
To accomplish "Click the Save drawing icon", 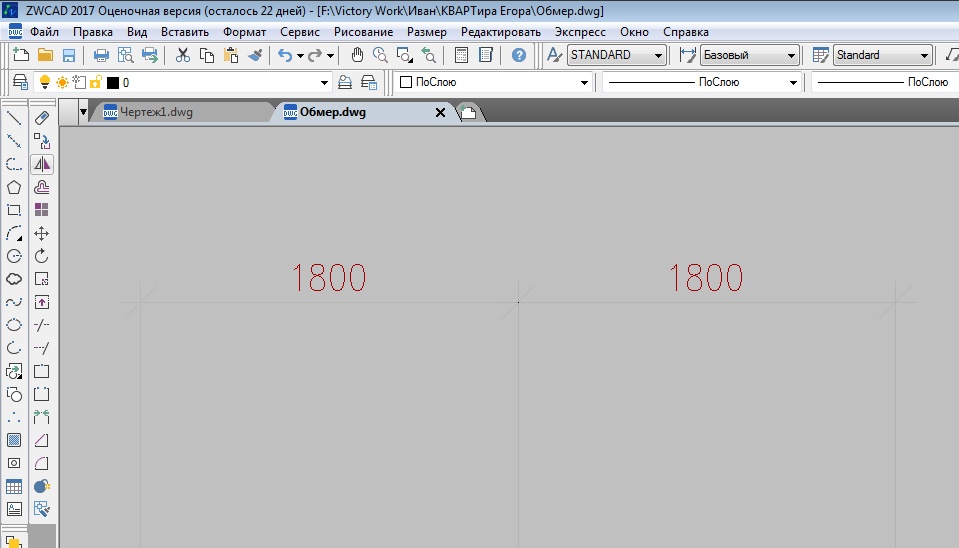I will [68, 55].
